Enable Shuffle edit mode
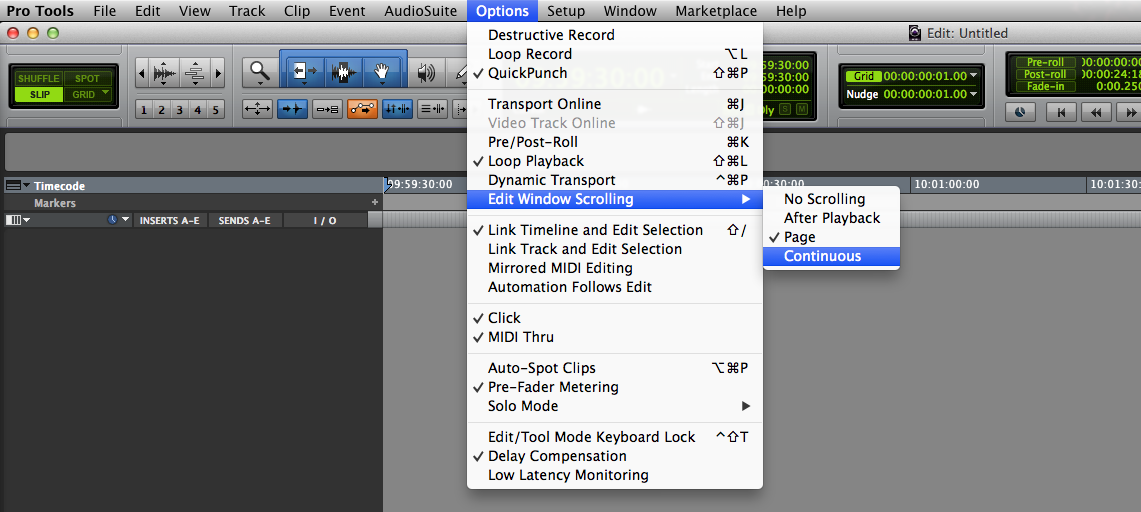Viewport: 1141px width, 512px height. coord(39,78)
